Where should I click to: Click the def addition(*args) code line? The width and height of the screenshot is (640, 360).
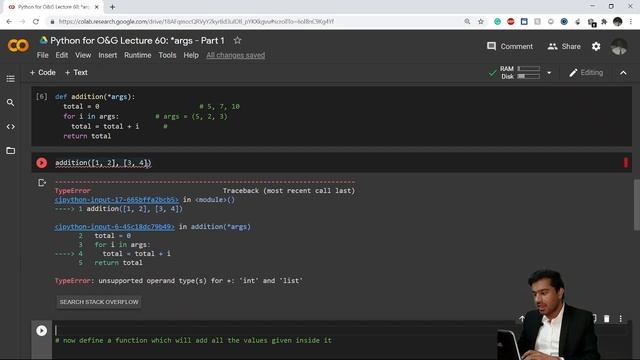point(95,97)
